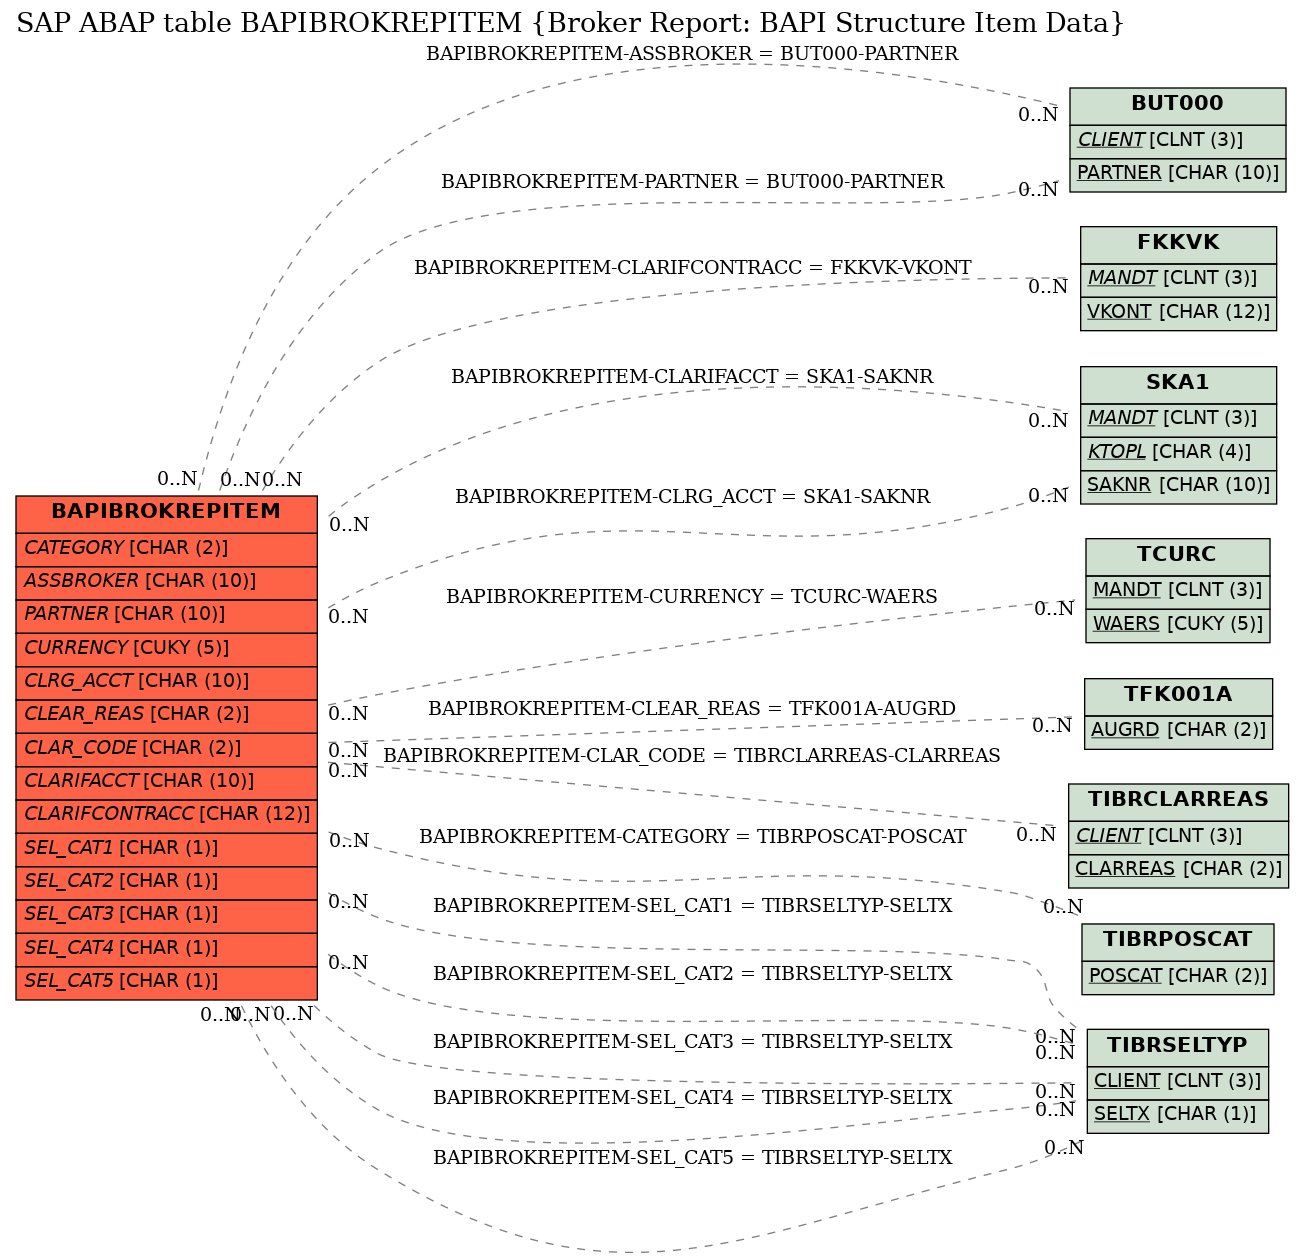Select the SEL_CAT2 [CHAR (1)] field row
1304x1258 pixels.
coord(167,882)
